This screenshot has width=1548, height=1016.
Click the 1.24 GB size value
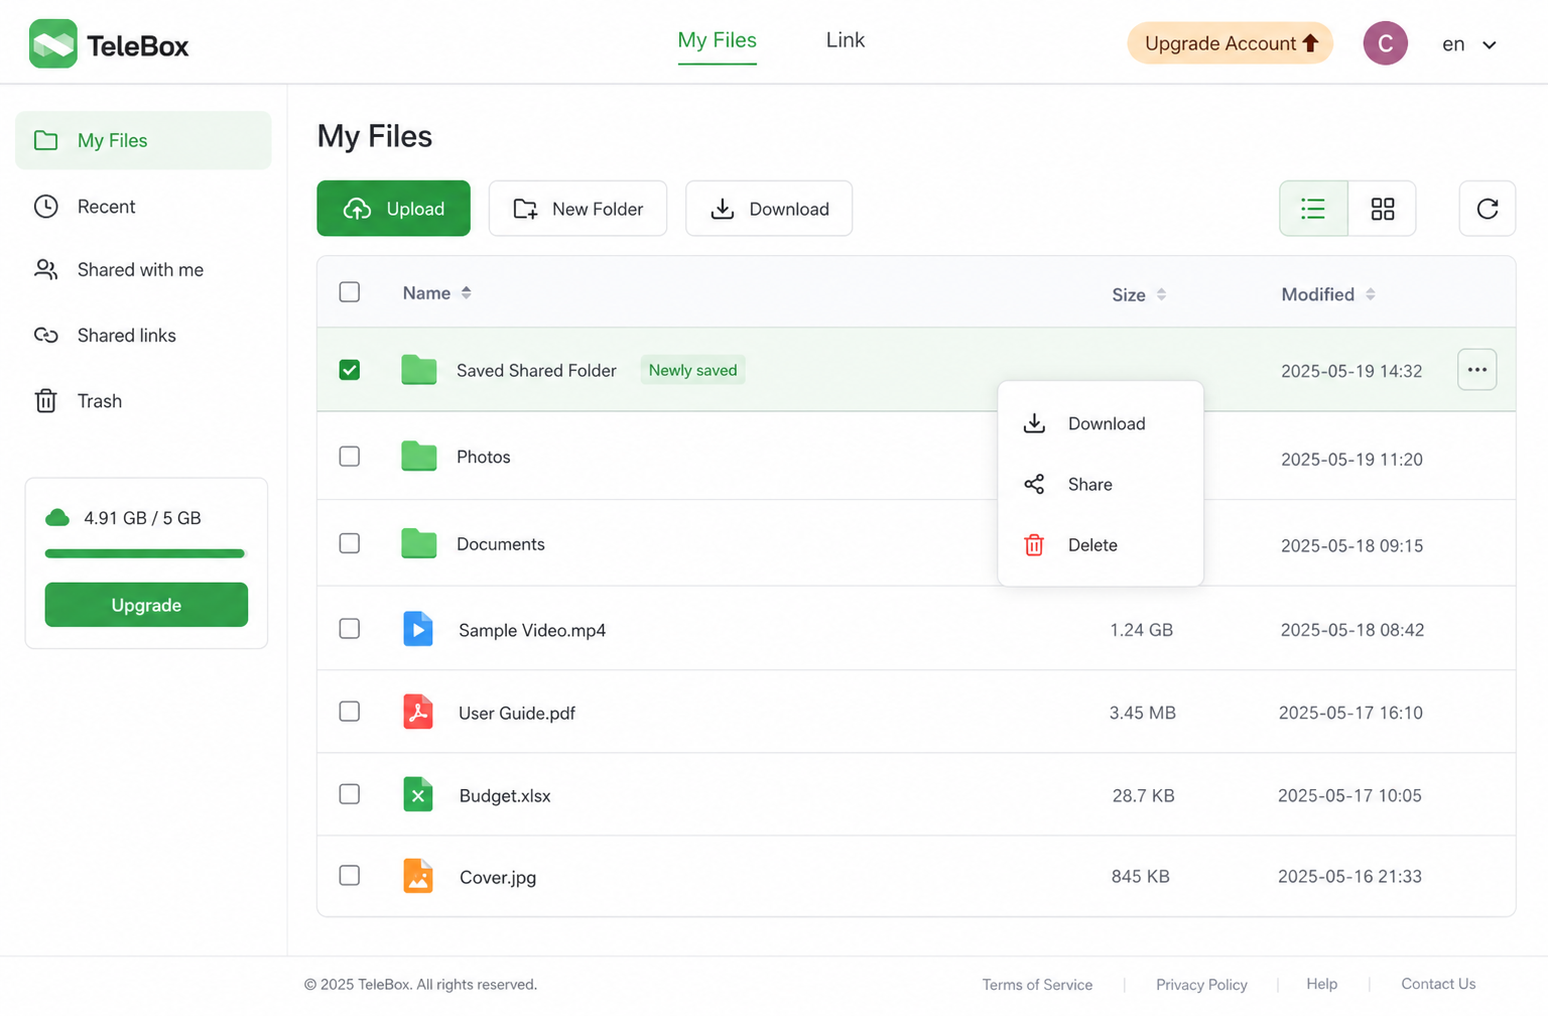coord(1141,630)
